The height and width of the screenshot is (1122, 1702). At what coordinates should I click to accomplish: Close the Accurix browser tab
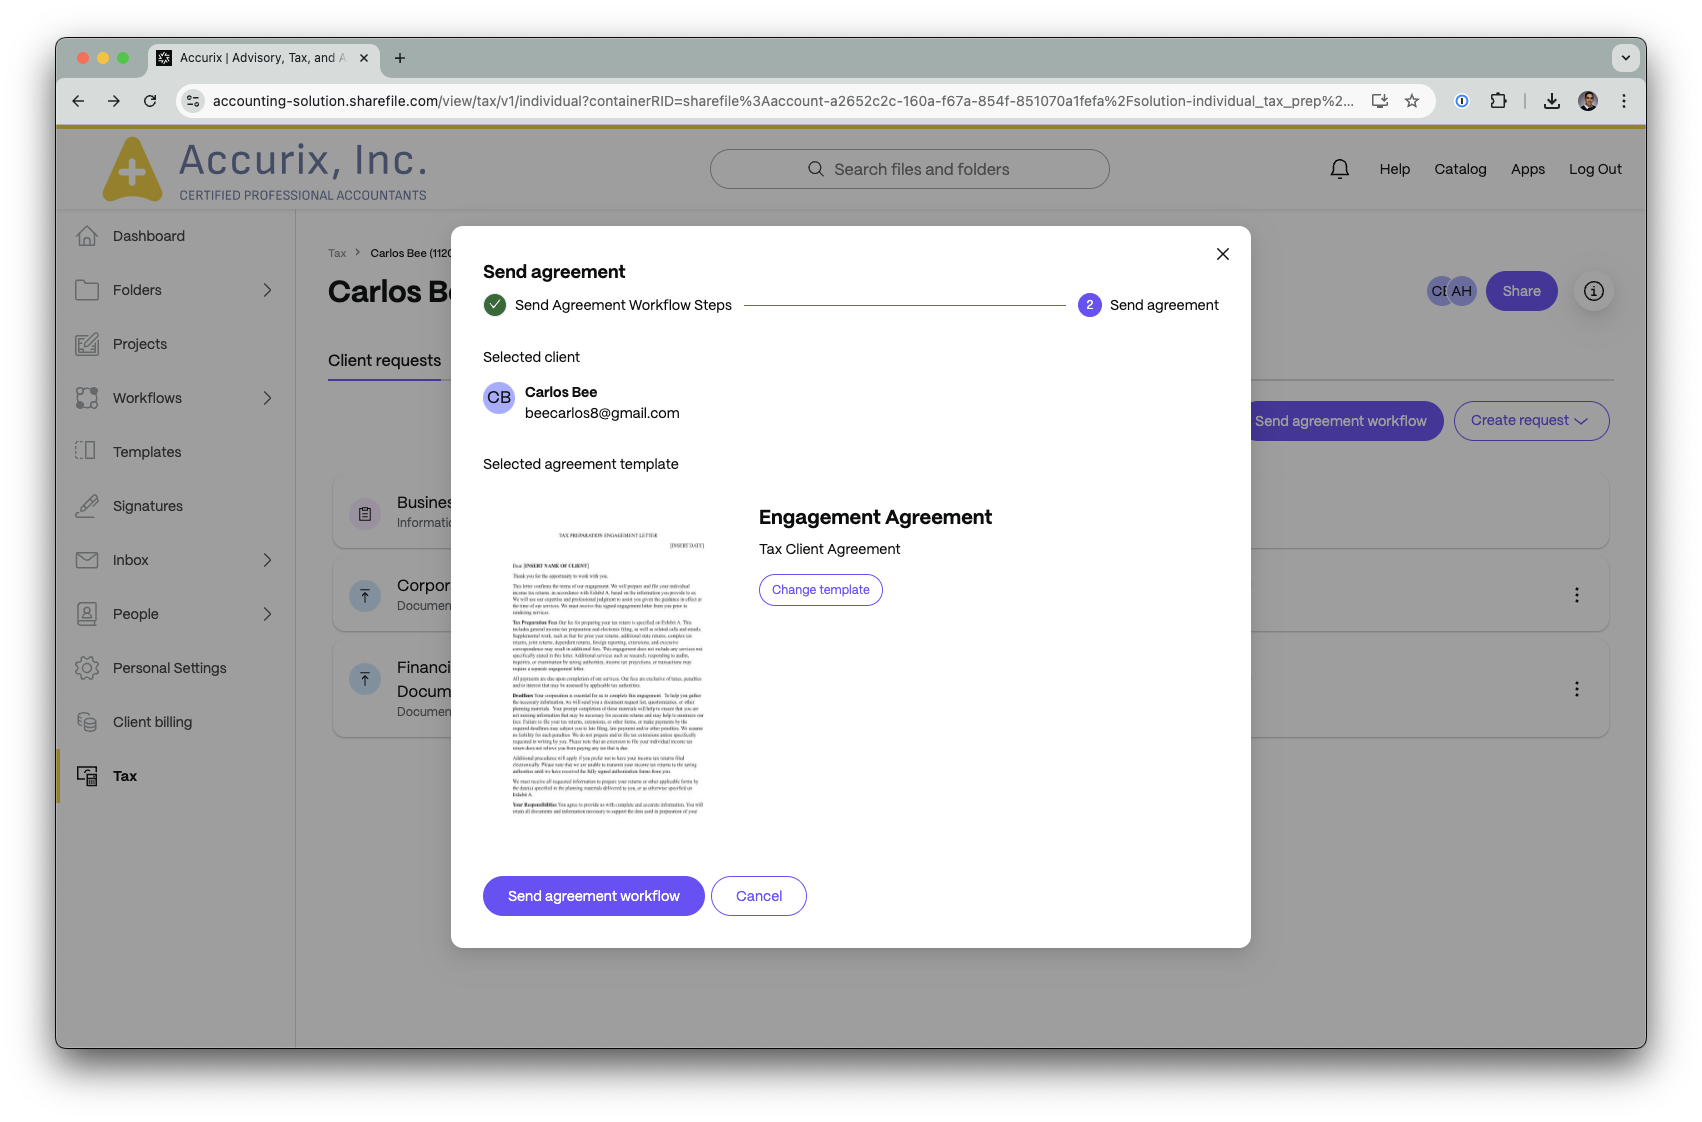click(x=364, y=58)
